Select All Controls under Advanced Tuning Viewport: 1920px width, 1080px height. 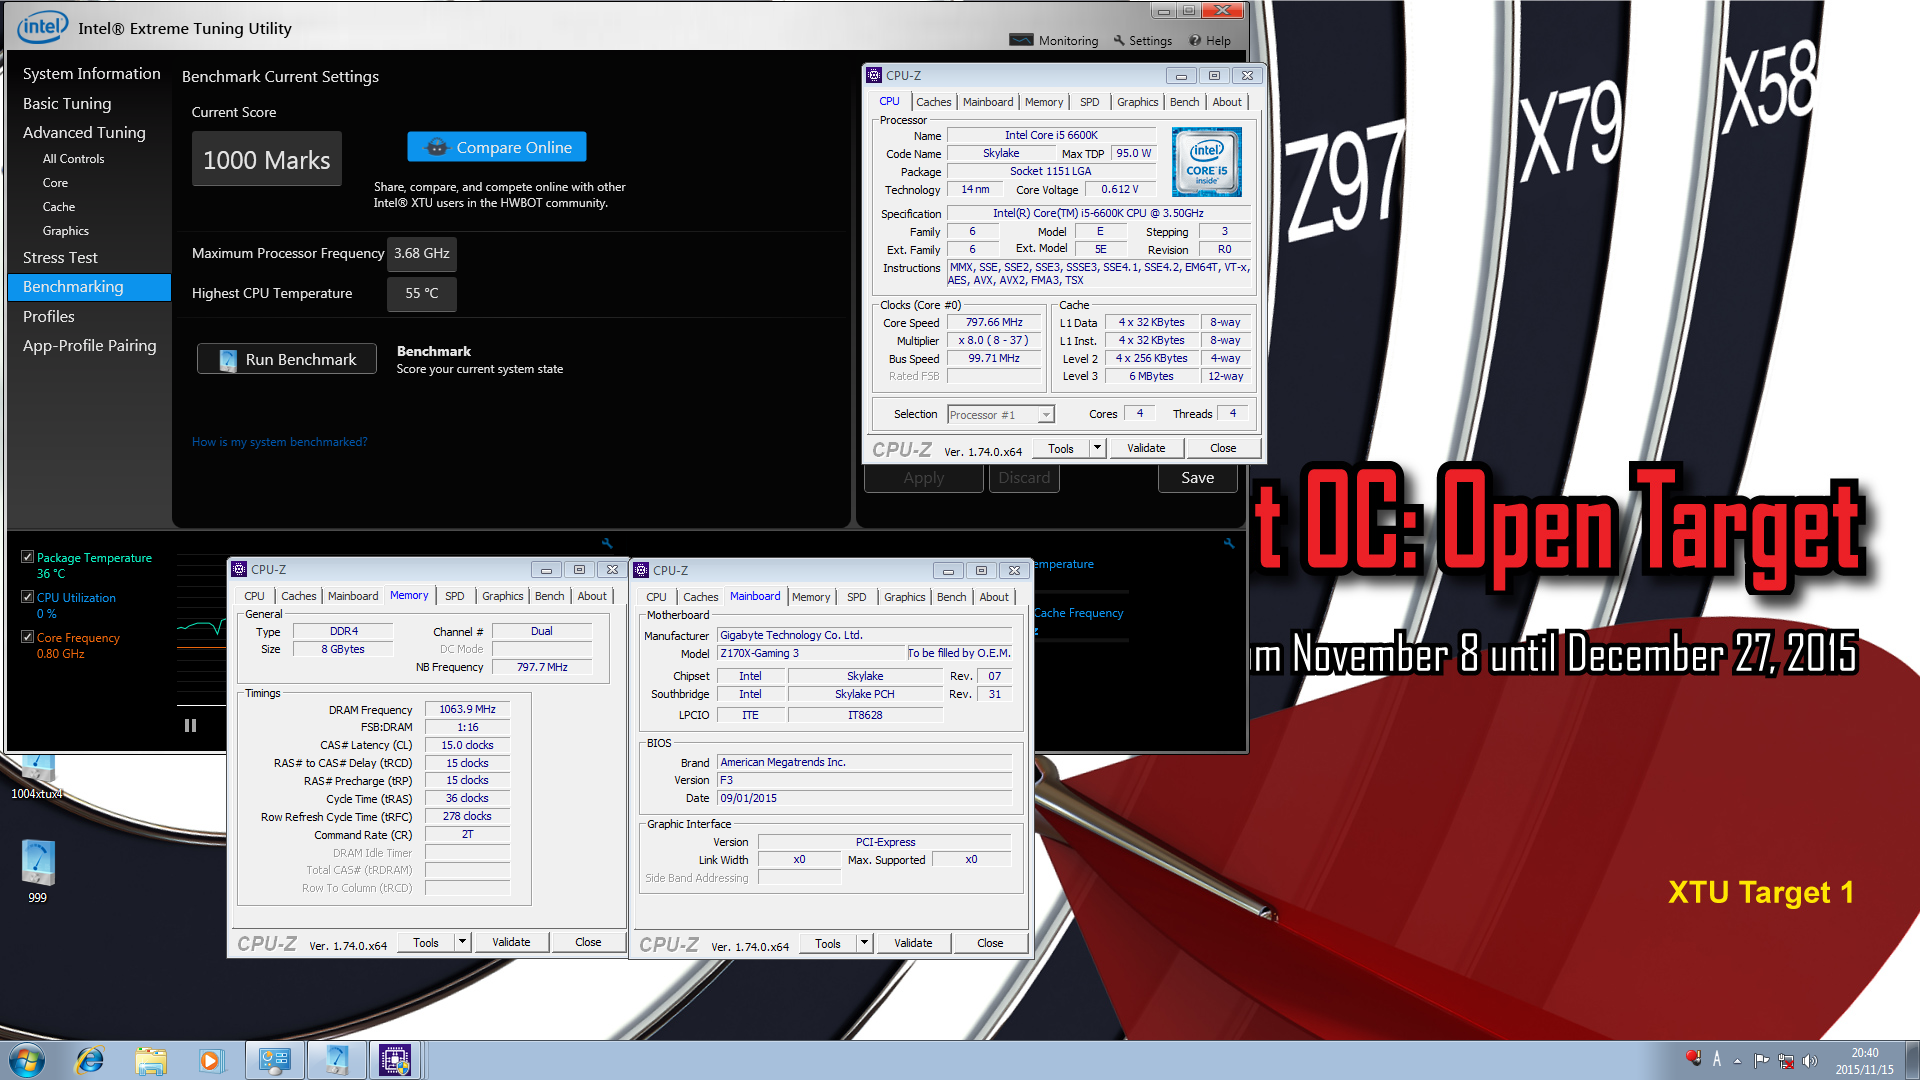tap(73, 159)
